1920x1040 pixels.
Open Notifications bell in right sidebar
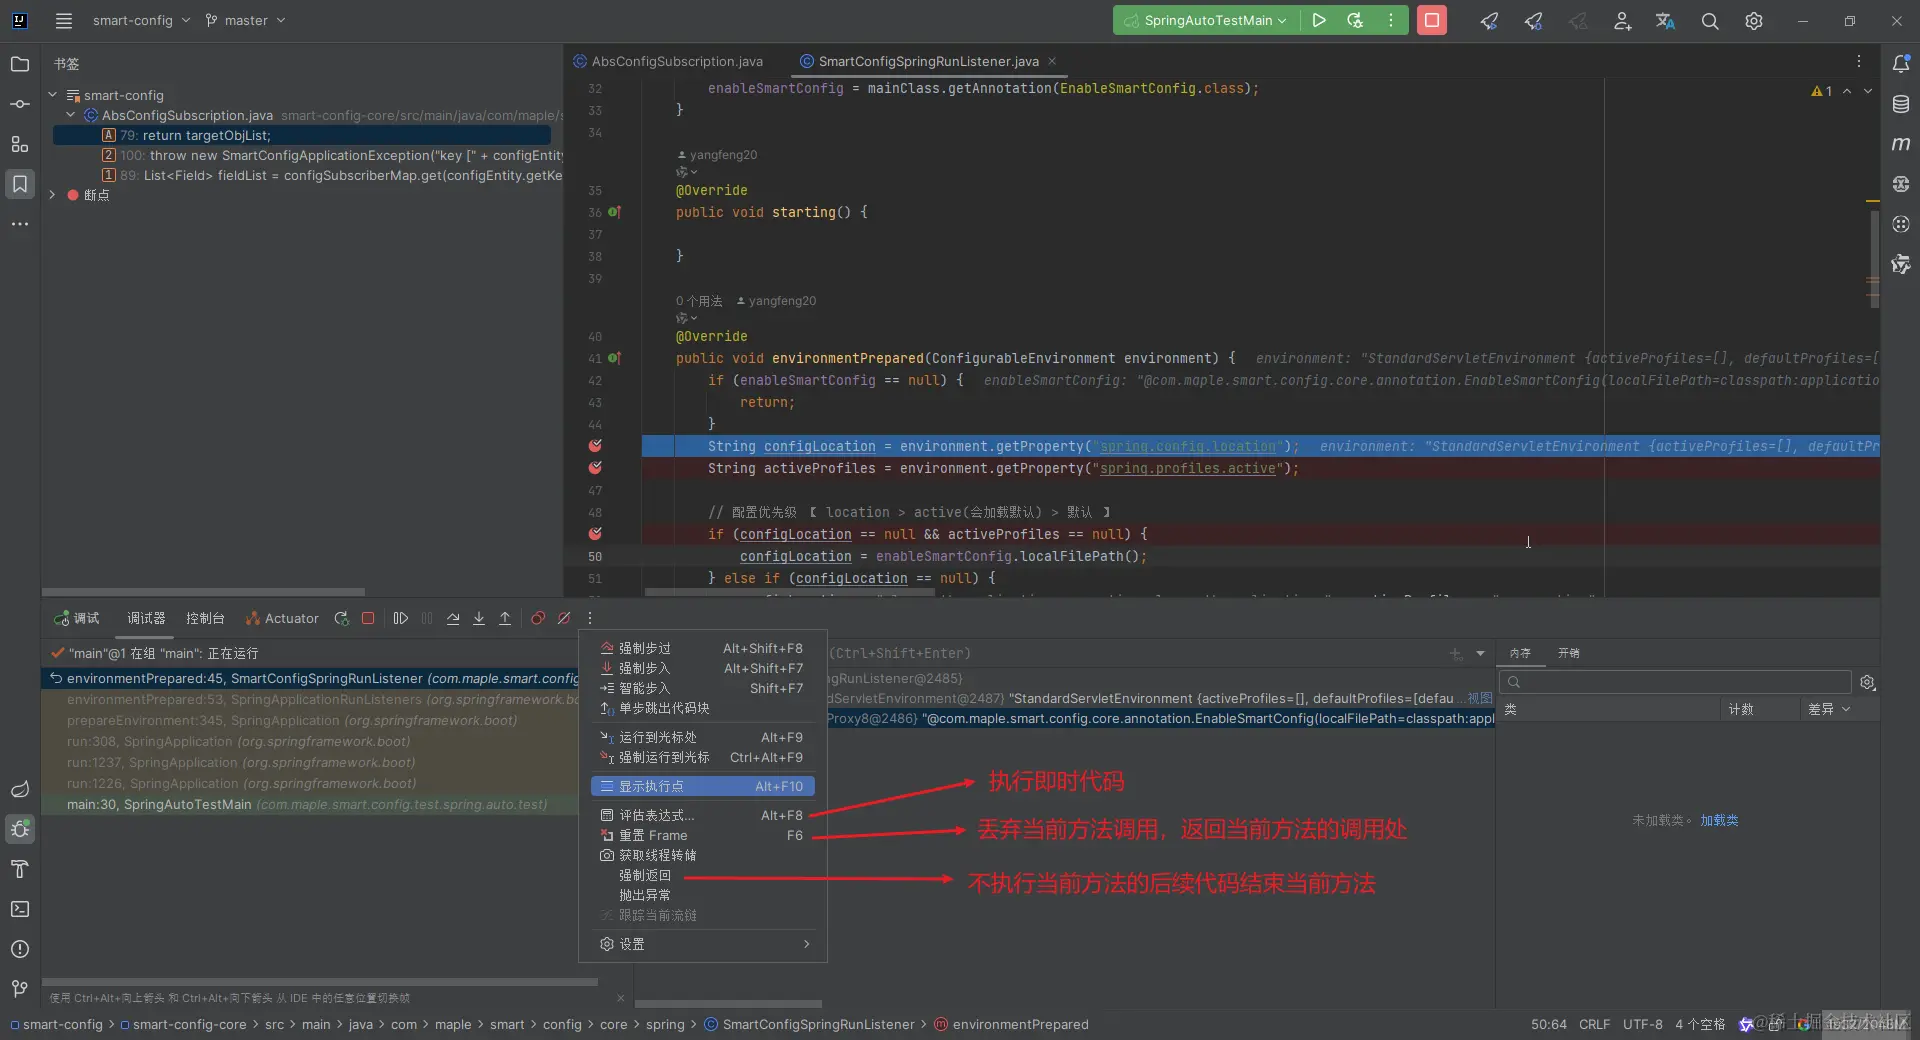click(x=1901, y=64)
